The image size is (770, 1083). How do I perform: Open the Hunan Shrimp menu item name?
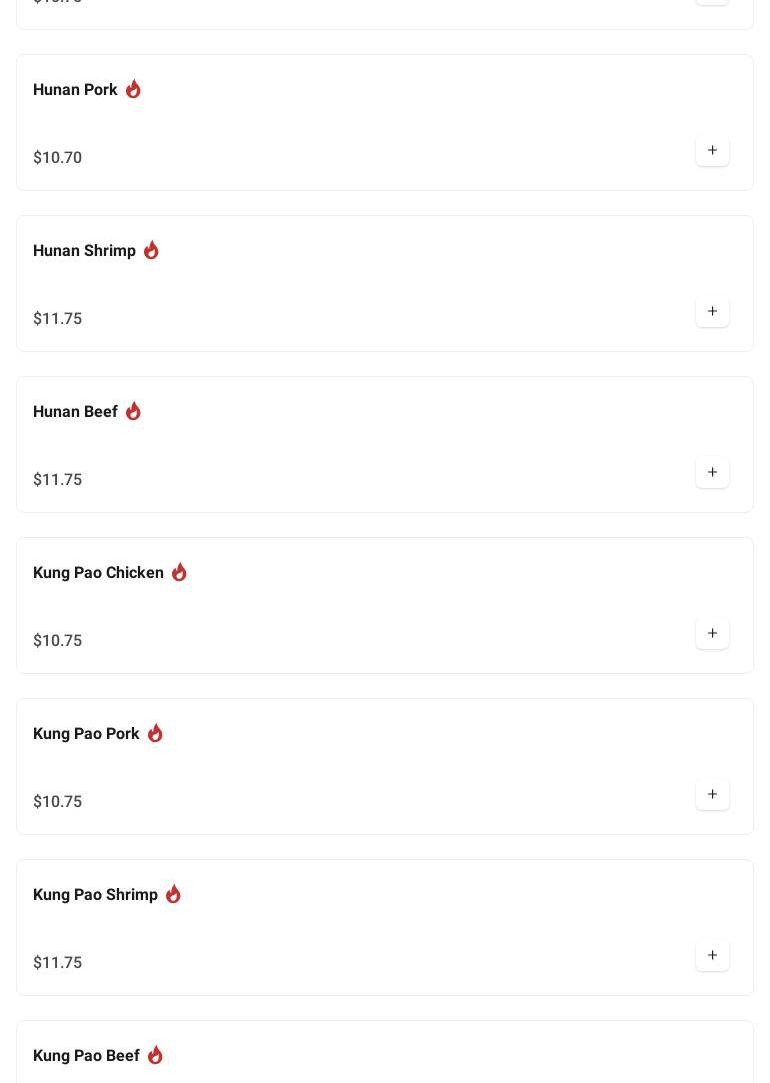pyautogui.click(x=84, y=251)
